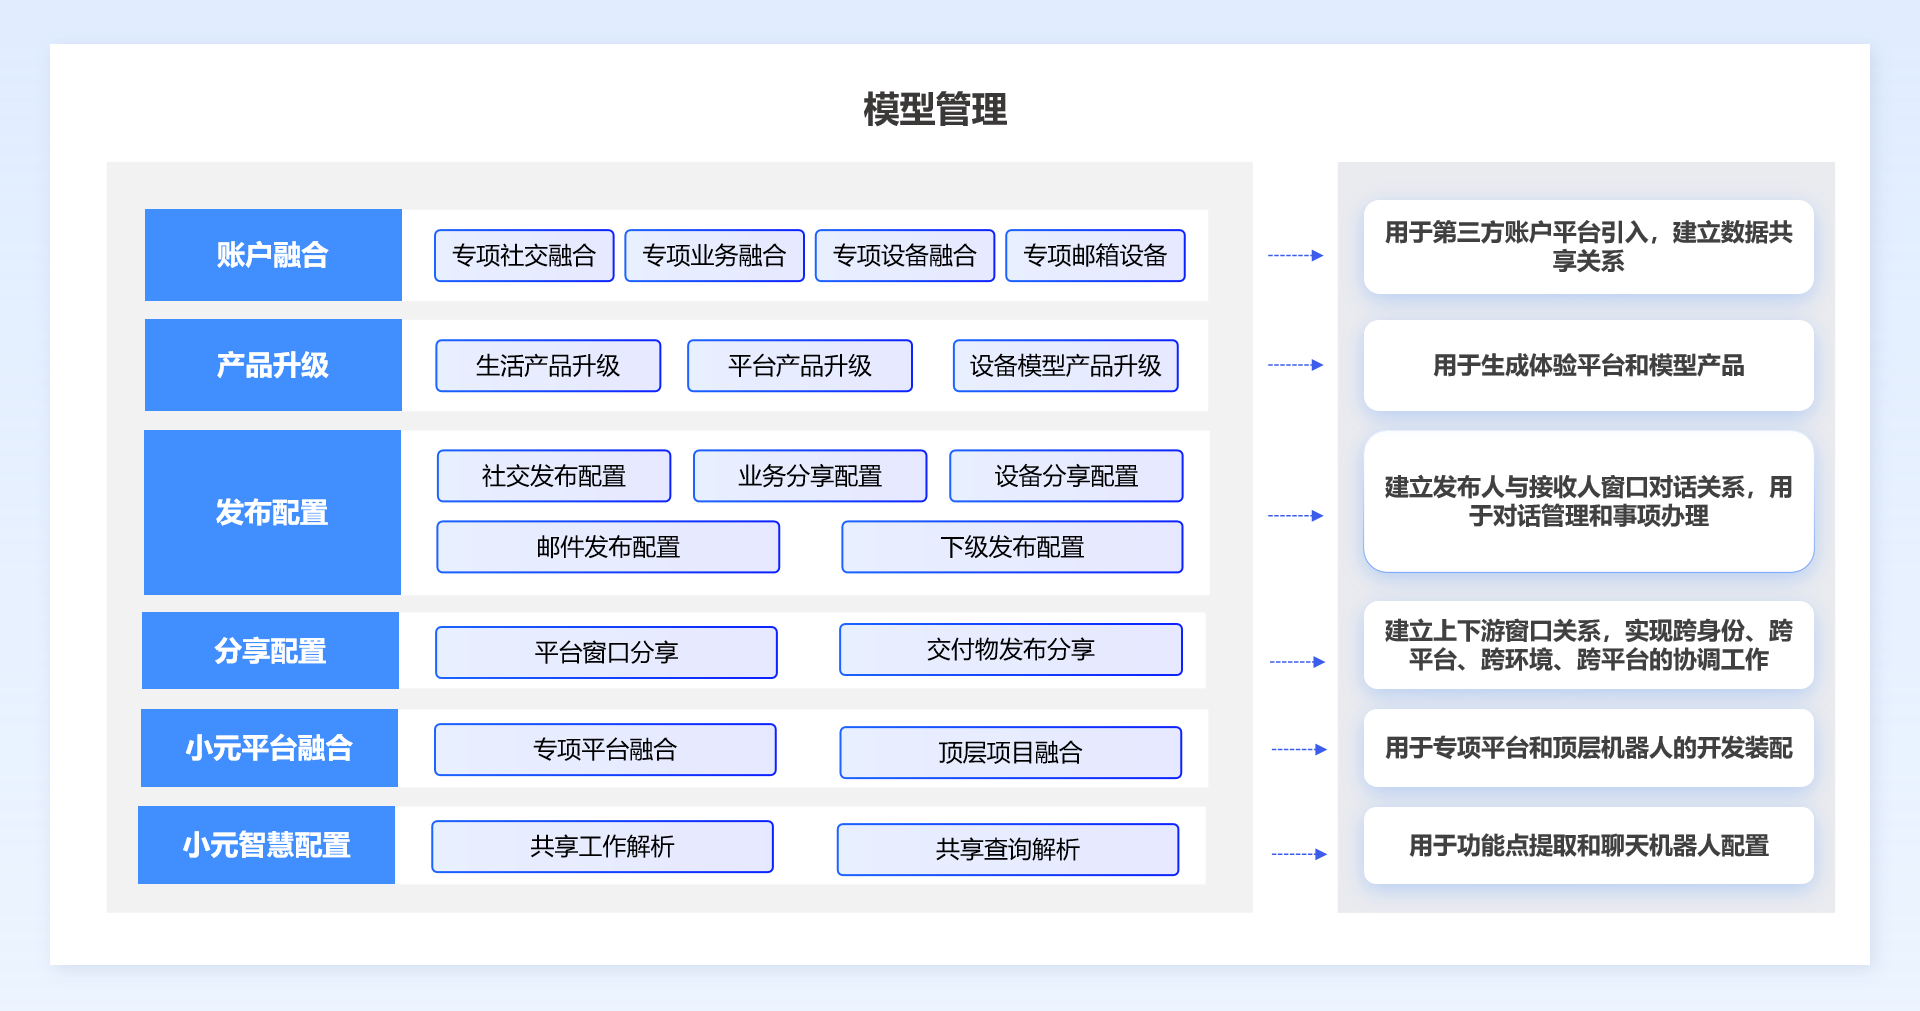Select 交付物发布分享 box
The image size is (1920, 1011).
(x=1010, y=650)
